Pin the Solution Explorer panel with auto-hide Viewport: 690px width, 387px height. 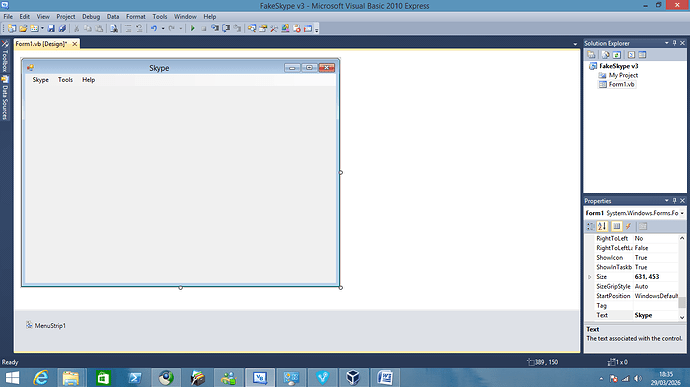coord(674,43)
